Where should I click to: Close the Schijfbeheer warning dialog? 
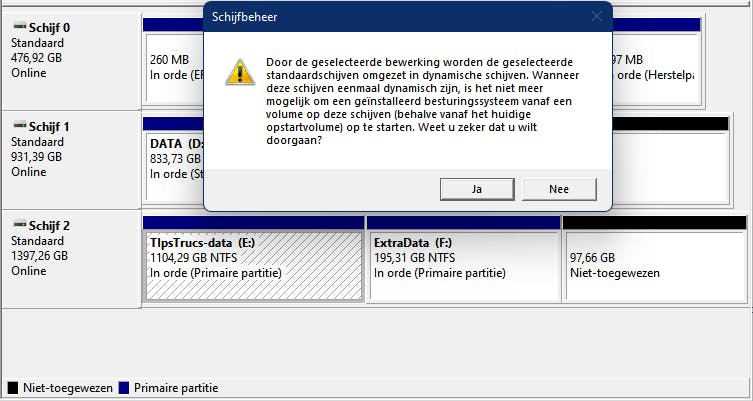point(597,16)
